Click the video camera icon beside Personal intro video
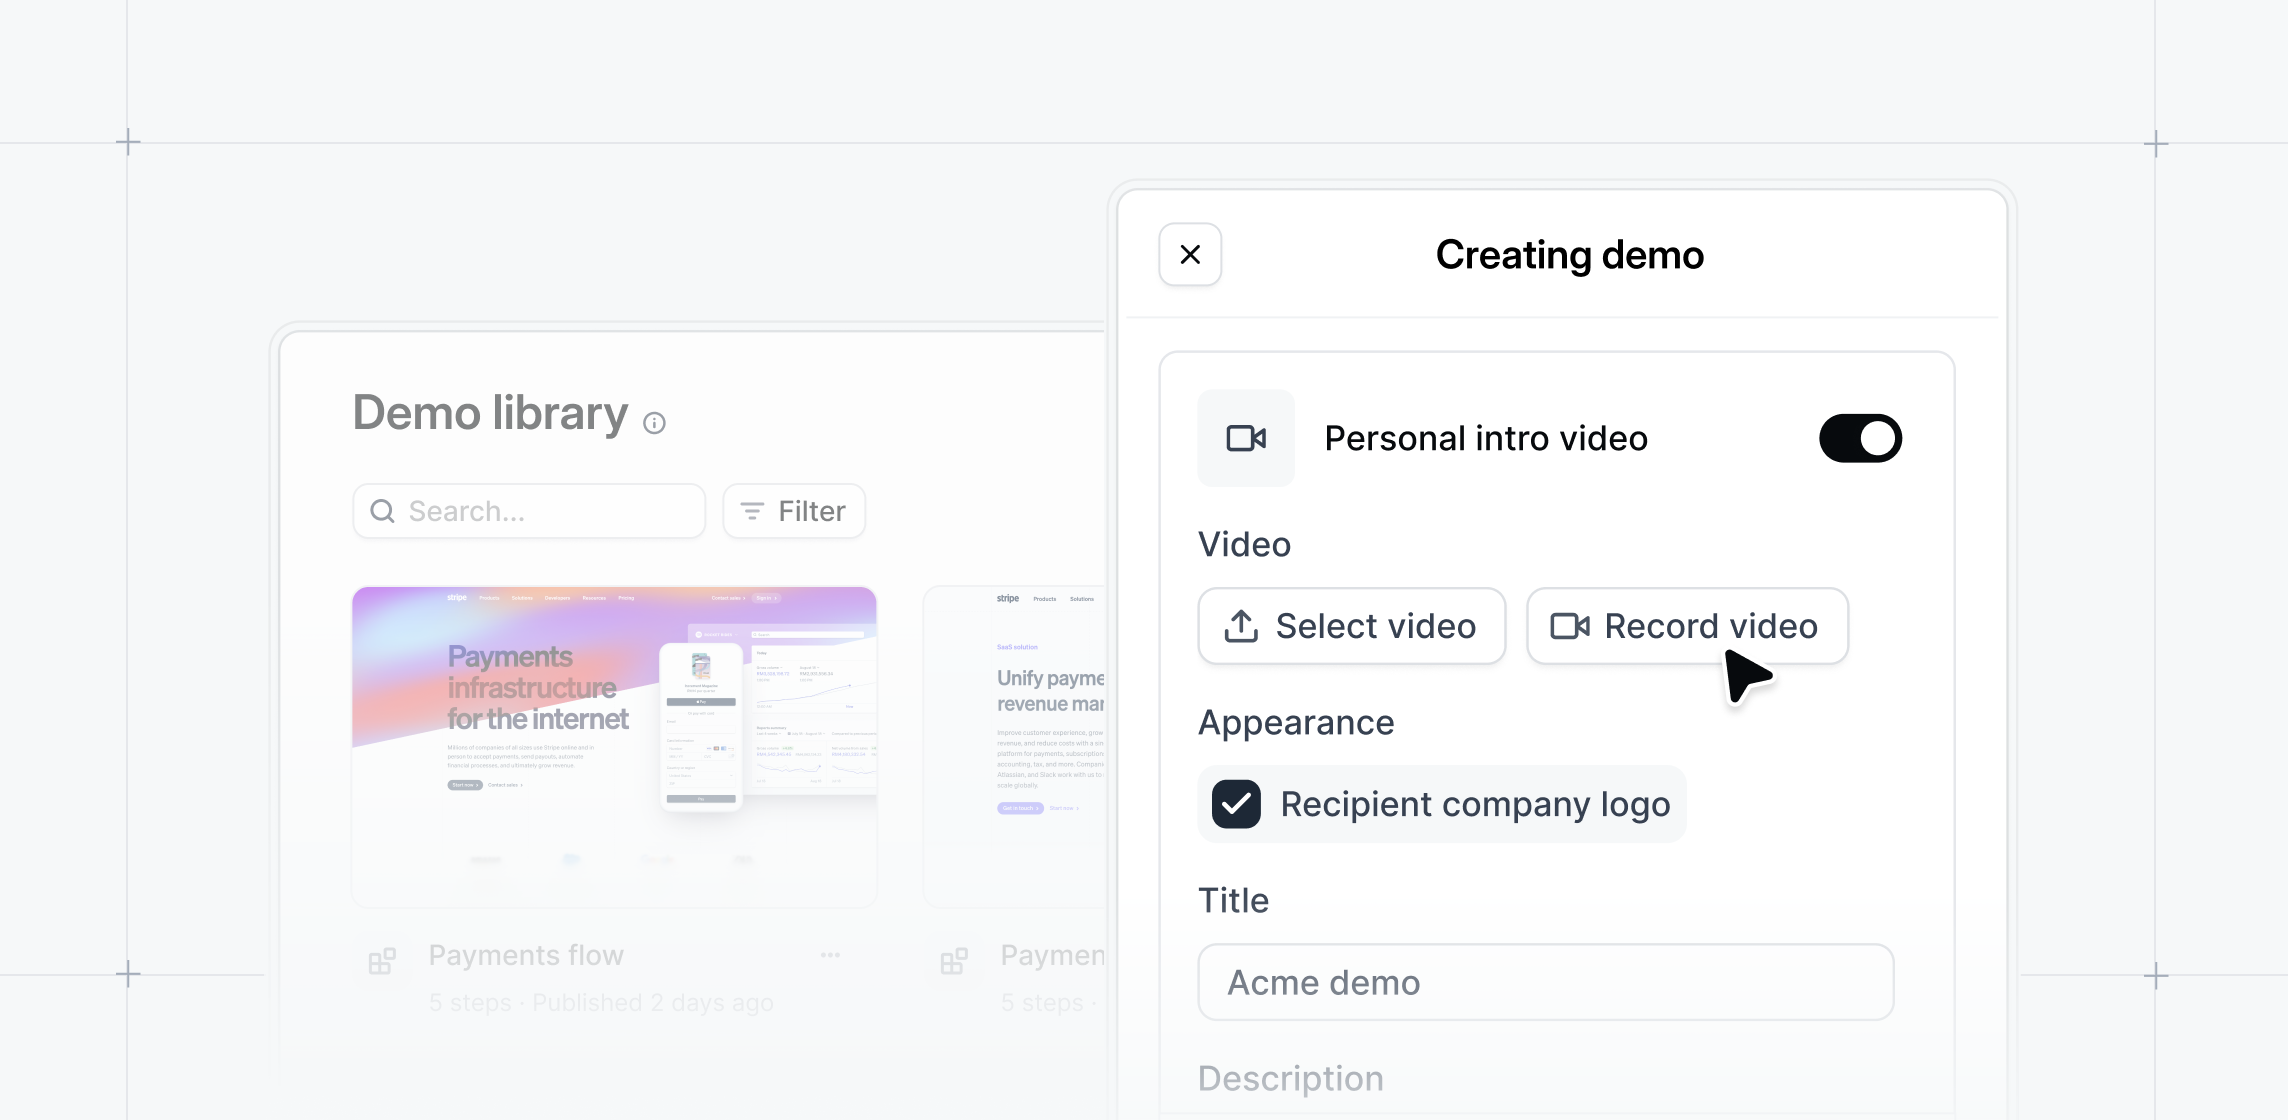 (1245, 438)
